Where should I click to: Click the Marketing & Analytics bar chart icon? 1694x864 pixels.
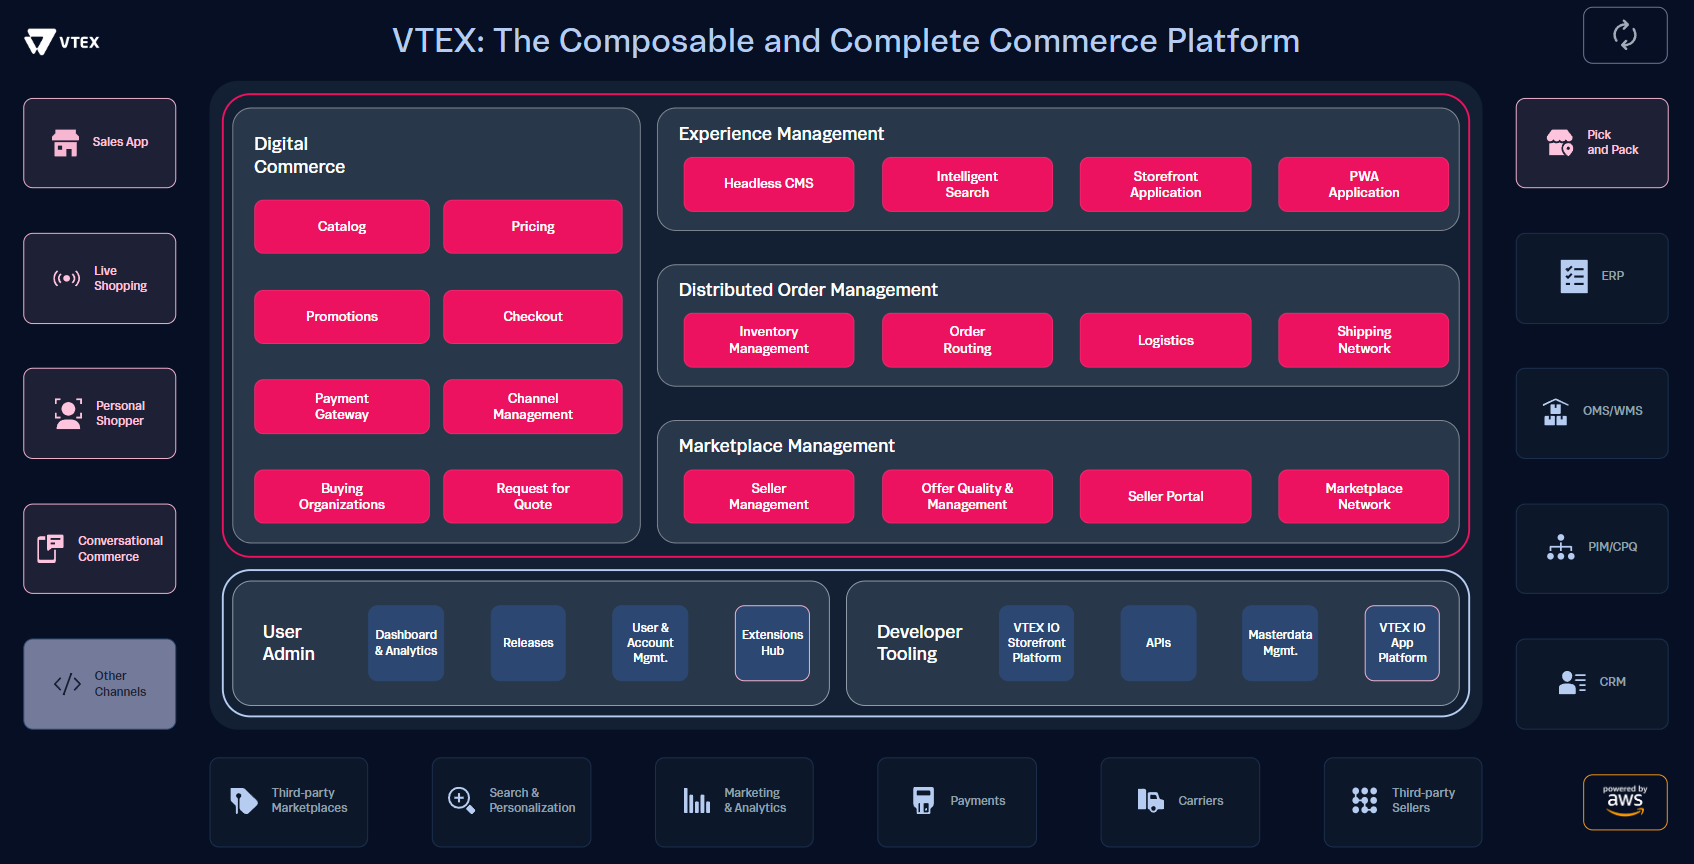coord(697,800)
